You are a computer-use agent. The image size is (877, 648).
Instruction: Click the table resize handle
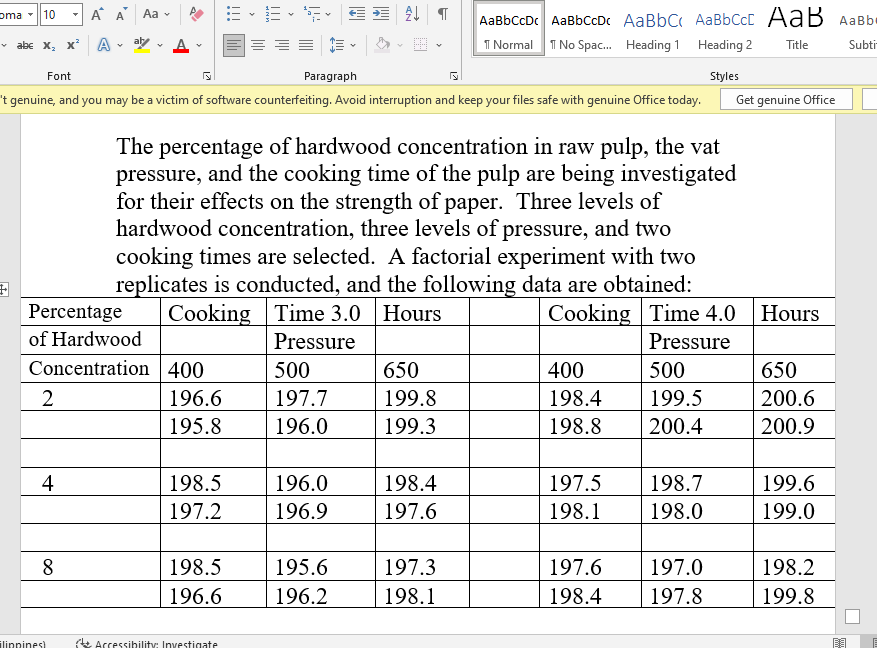tap(852, 616)
